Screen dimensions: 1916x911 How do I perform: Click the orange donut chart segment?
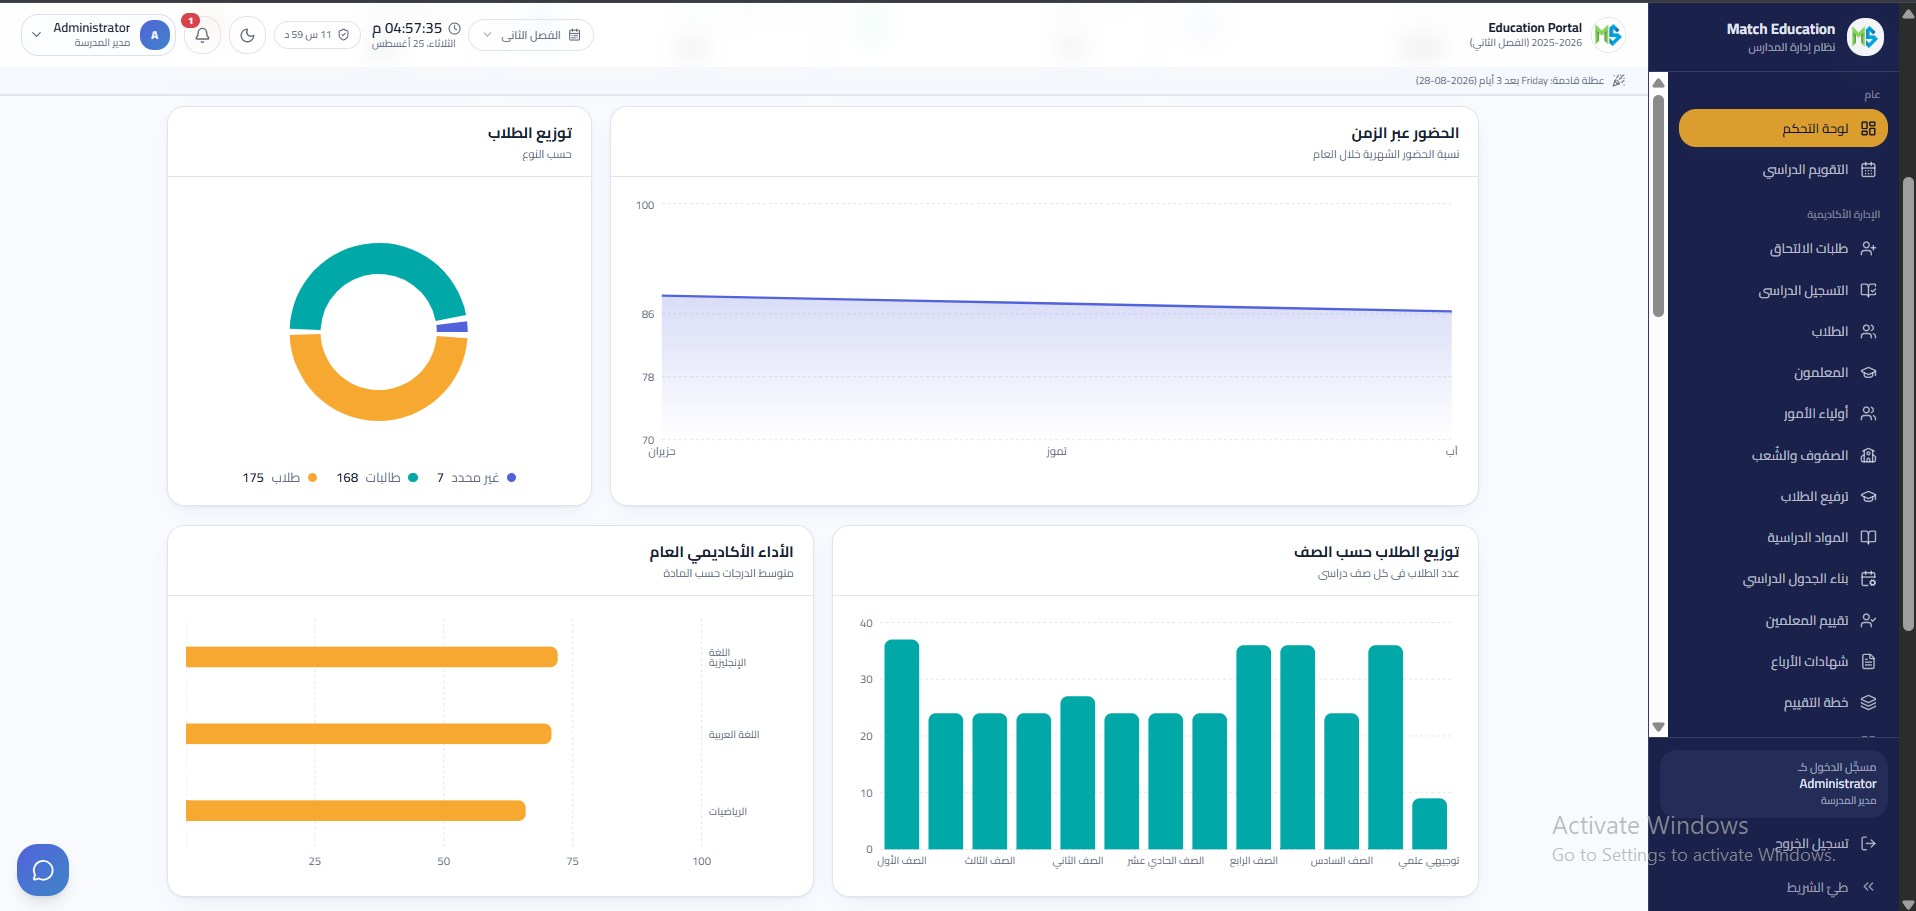click(x=378, y=405)
